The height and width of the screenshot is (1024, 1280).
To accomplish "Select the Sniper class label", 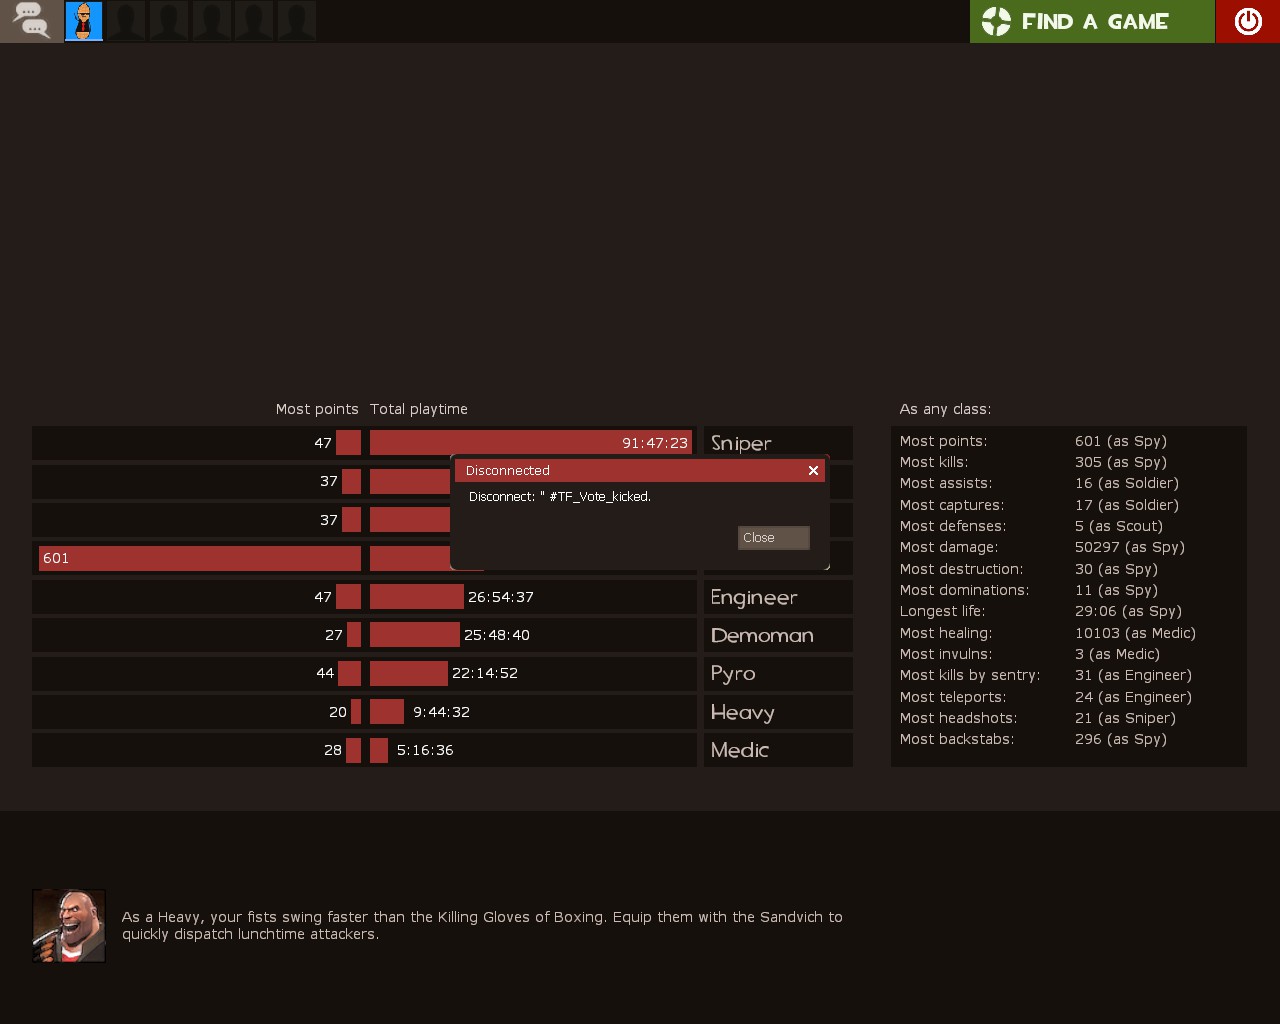I will pos(741,443).
